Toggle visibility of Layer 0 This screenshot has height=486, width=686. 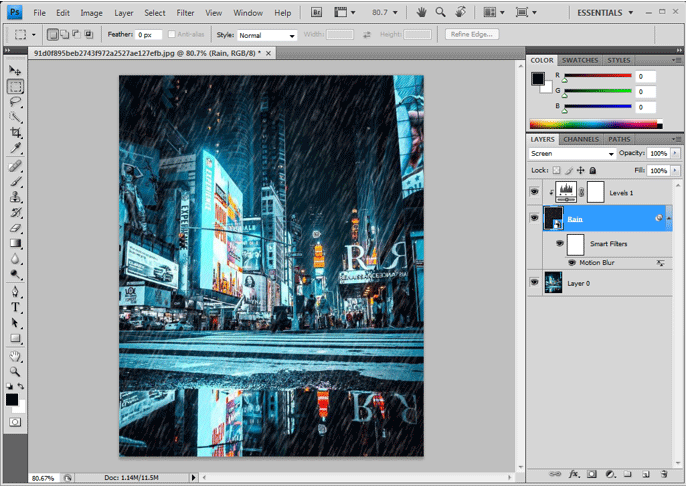(x=534, y=283)
